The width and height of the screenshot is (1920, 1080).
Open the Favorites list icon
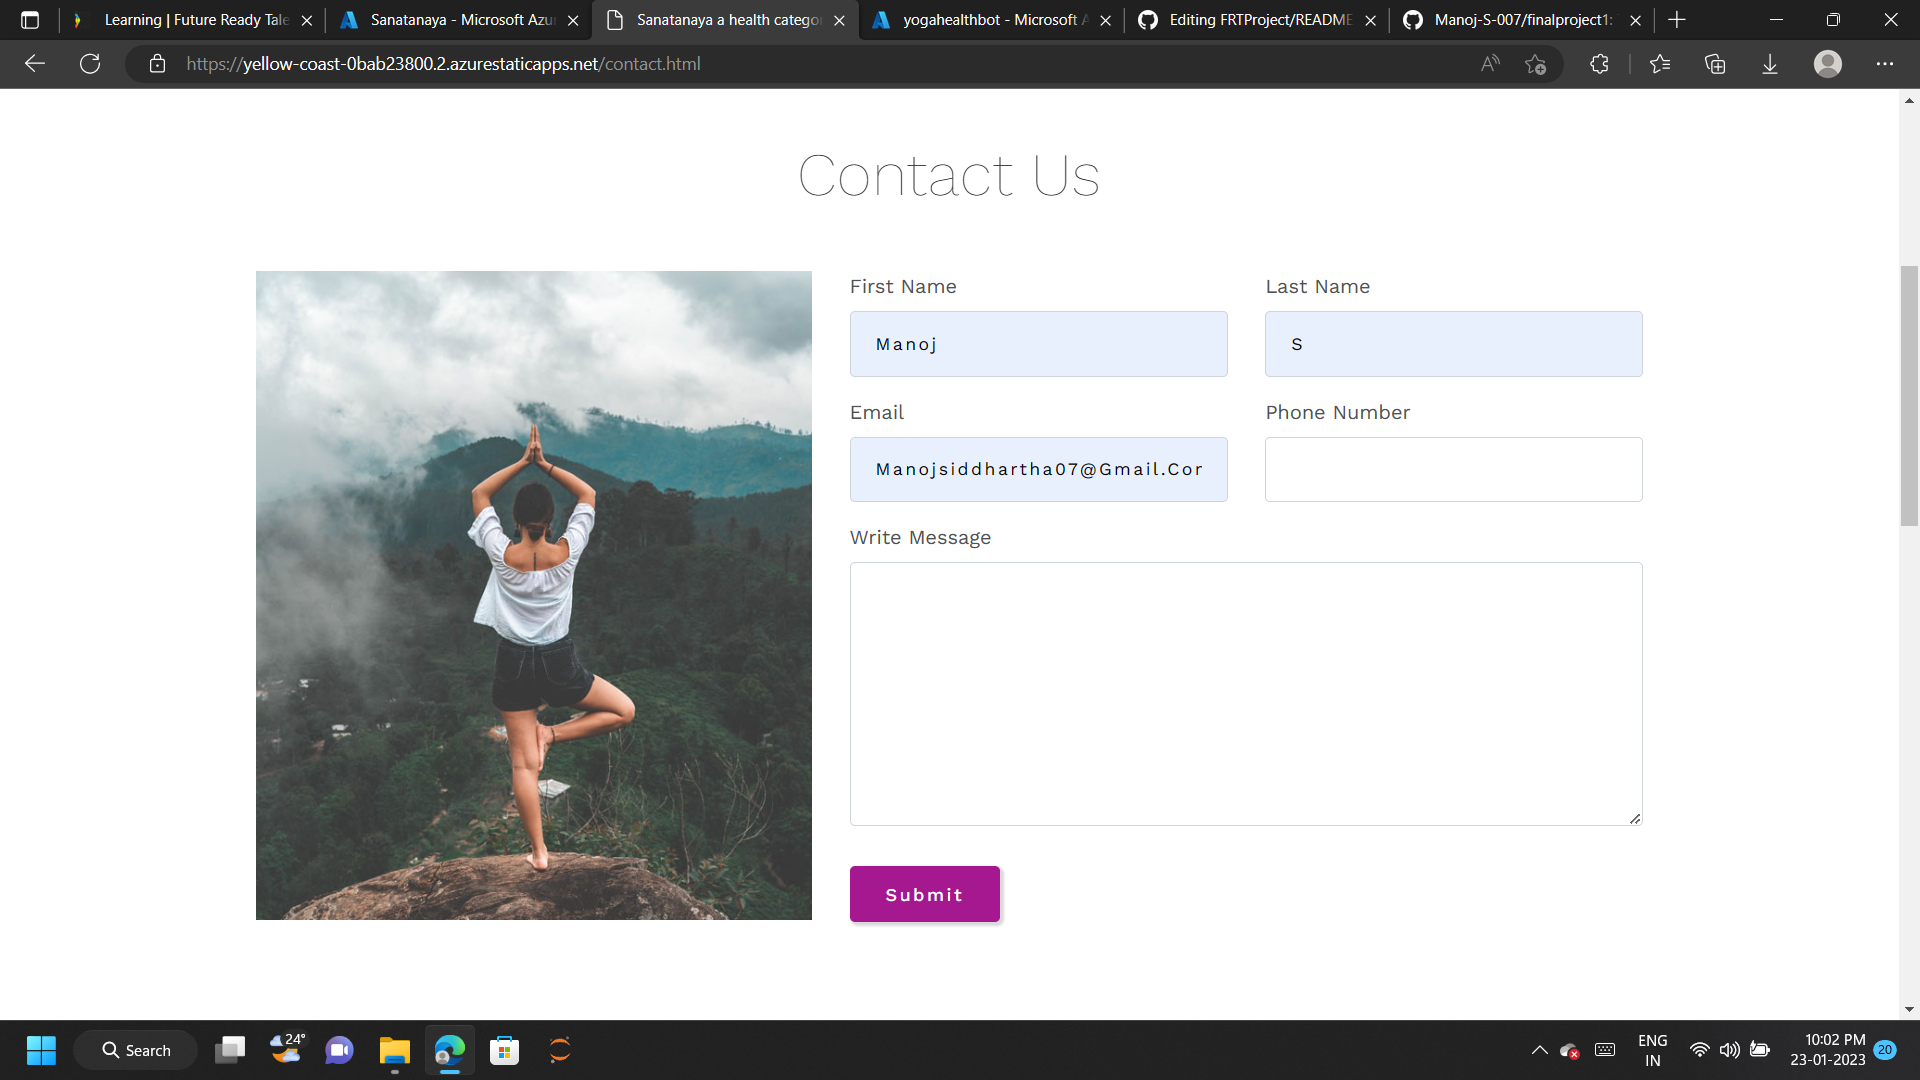1660,64
